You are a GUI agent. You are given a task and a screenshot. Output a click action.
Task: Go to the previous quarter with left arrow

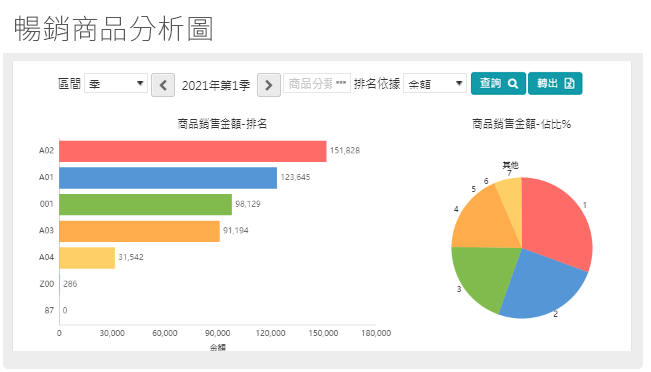point(163,85)
